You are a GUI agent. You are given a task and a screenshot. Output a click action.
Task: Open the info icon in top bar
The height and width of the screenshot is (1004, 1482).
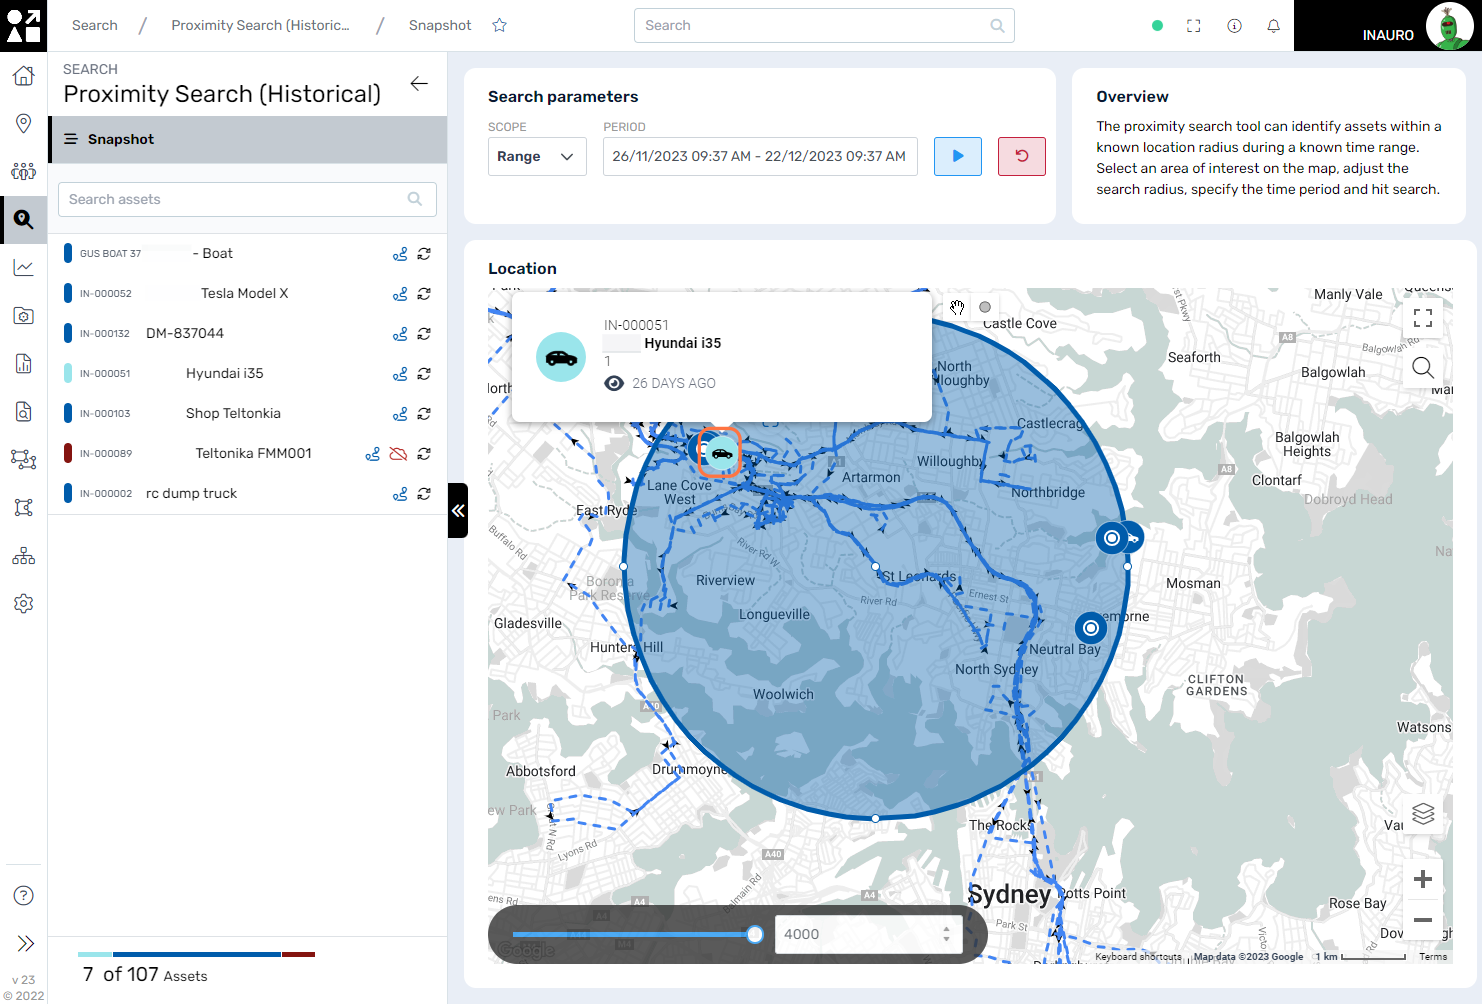[x=1235, y=26]
